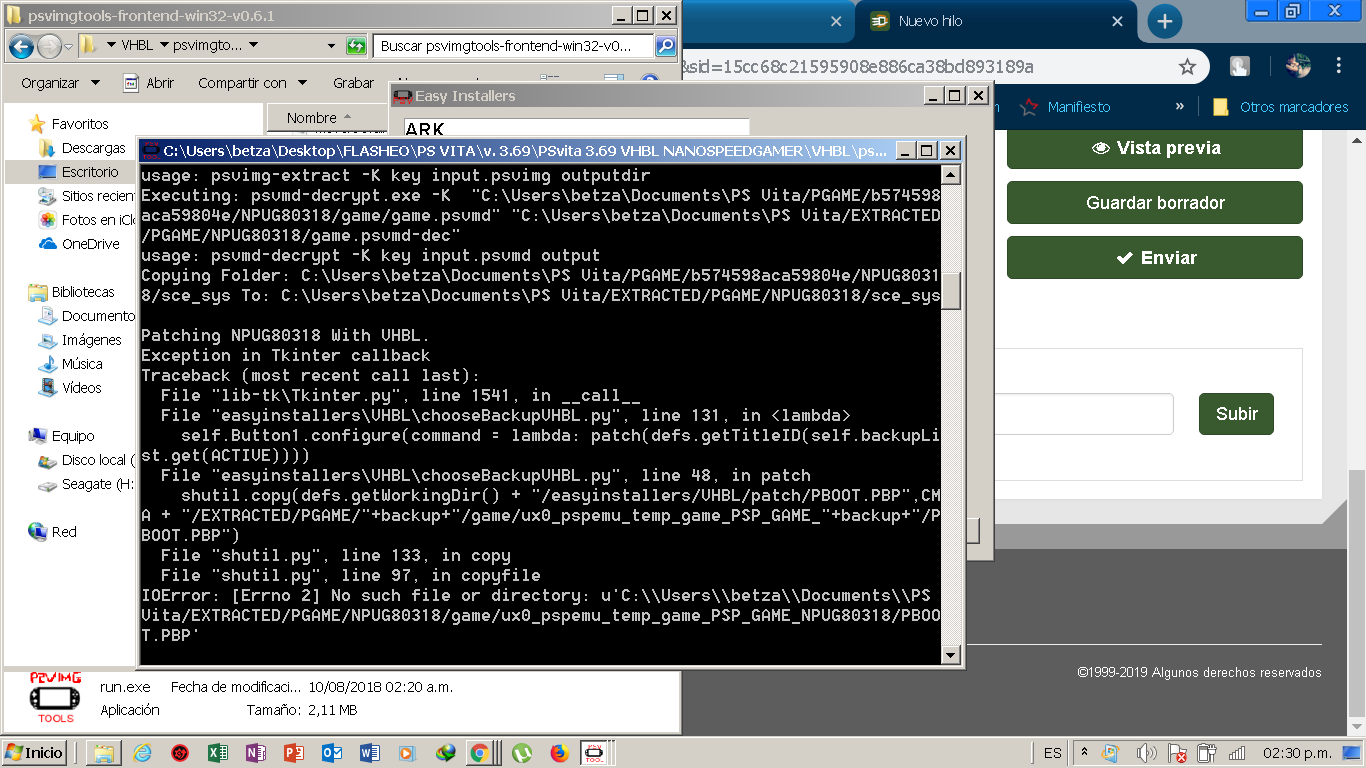Open uTorrent from the taskbar
This screenshot has height=768, width=1366.
pyautogui.click(x=521, y=753)
